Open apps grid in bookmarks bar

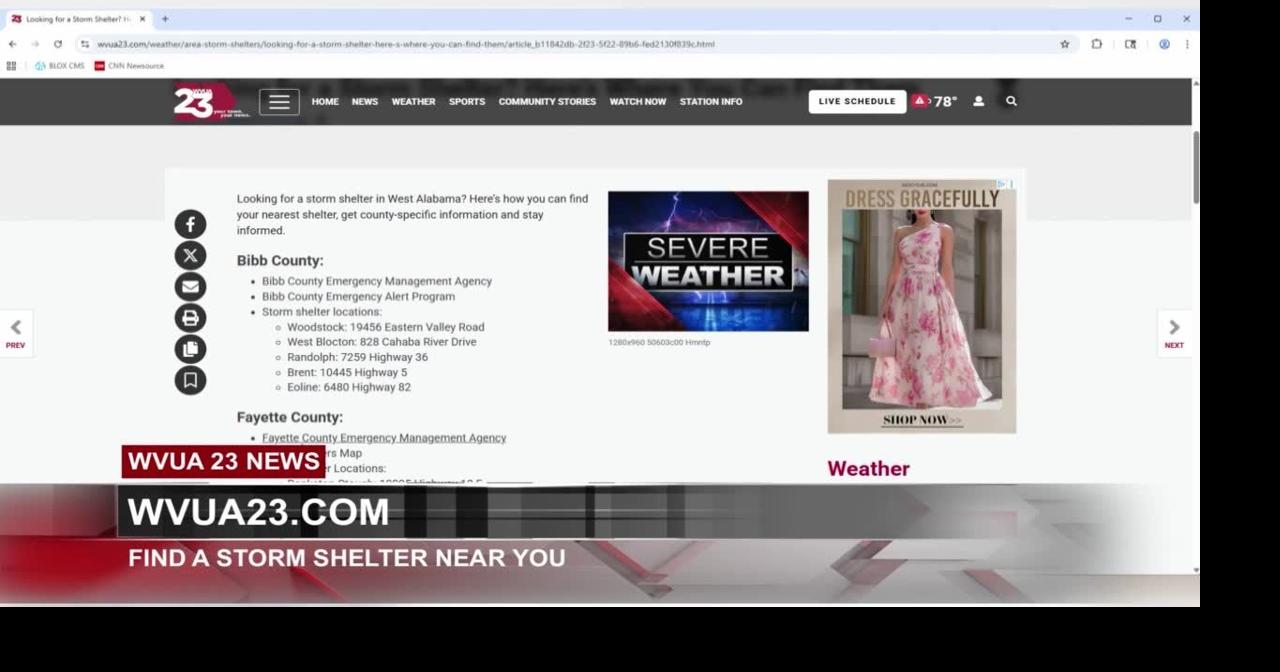(x=12, y=66)
